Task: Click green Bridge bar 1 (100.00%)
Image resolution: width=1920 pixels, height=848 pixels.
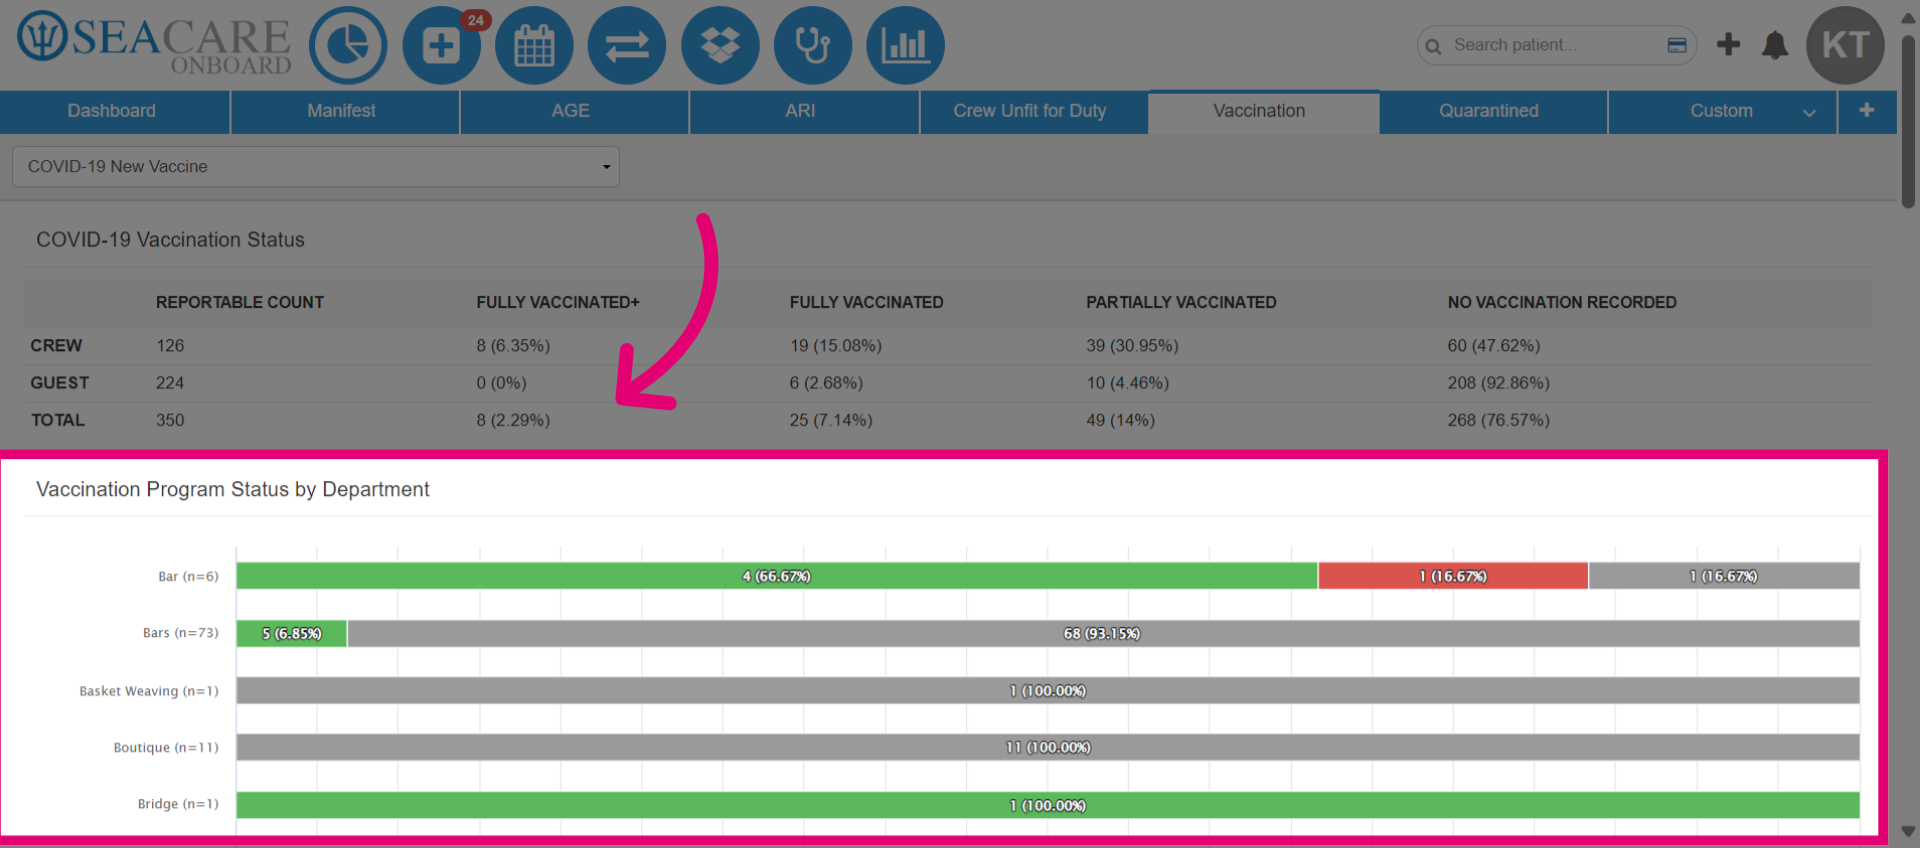Action: (x=1048, y=805)
